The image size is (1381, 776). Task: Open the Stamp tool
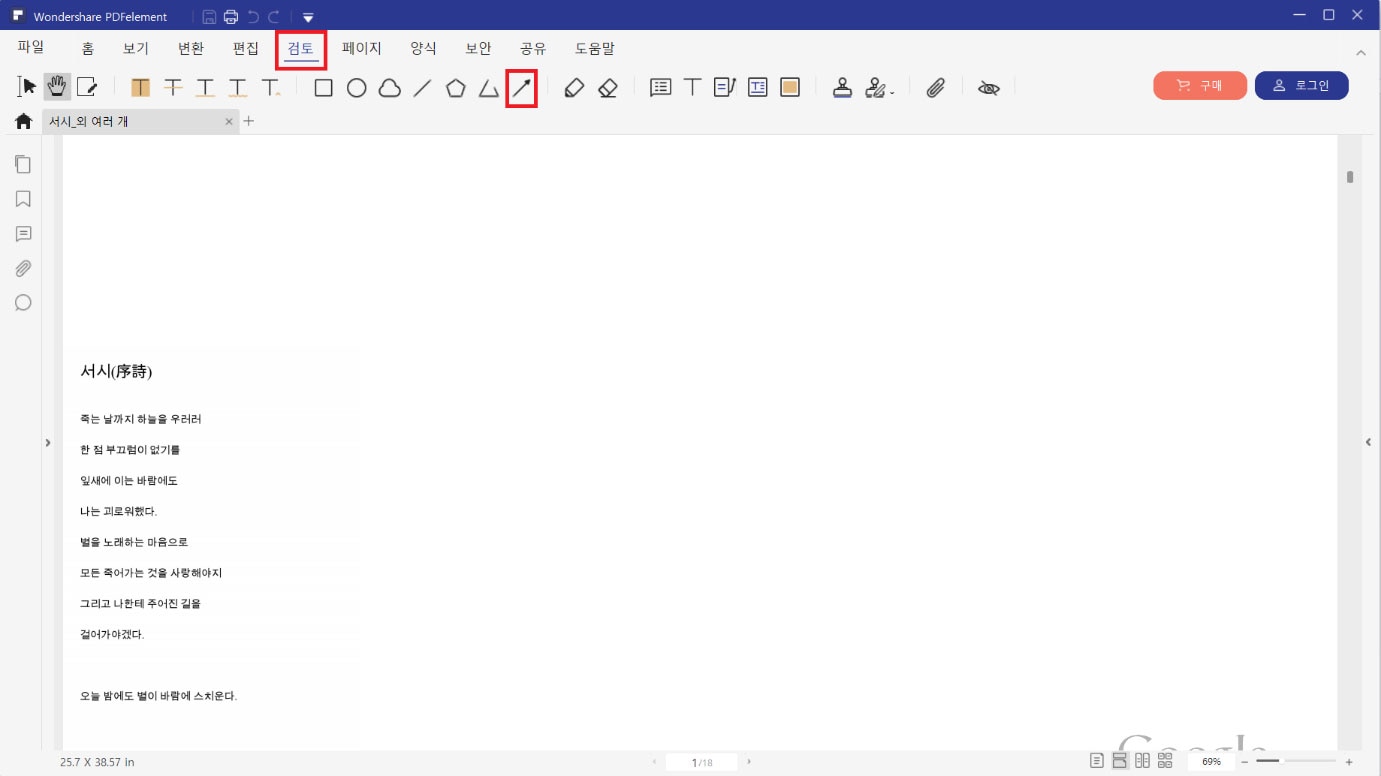point(842,88)
